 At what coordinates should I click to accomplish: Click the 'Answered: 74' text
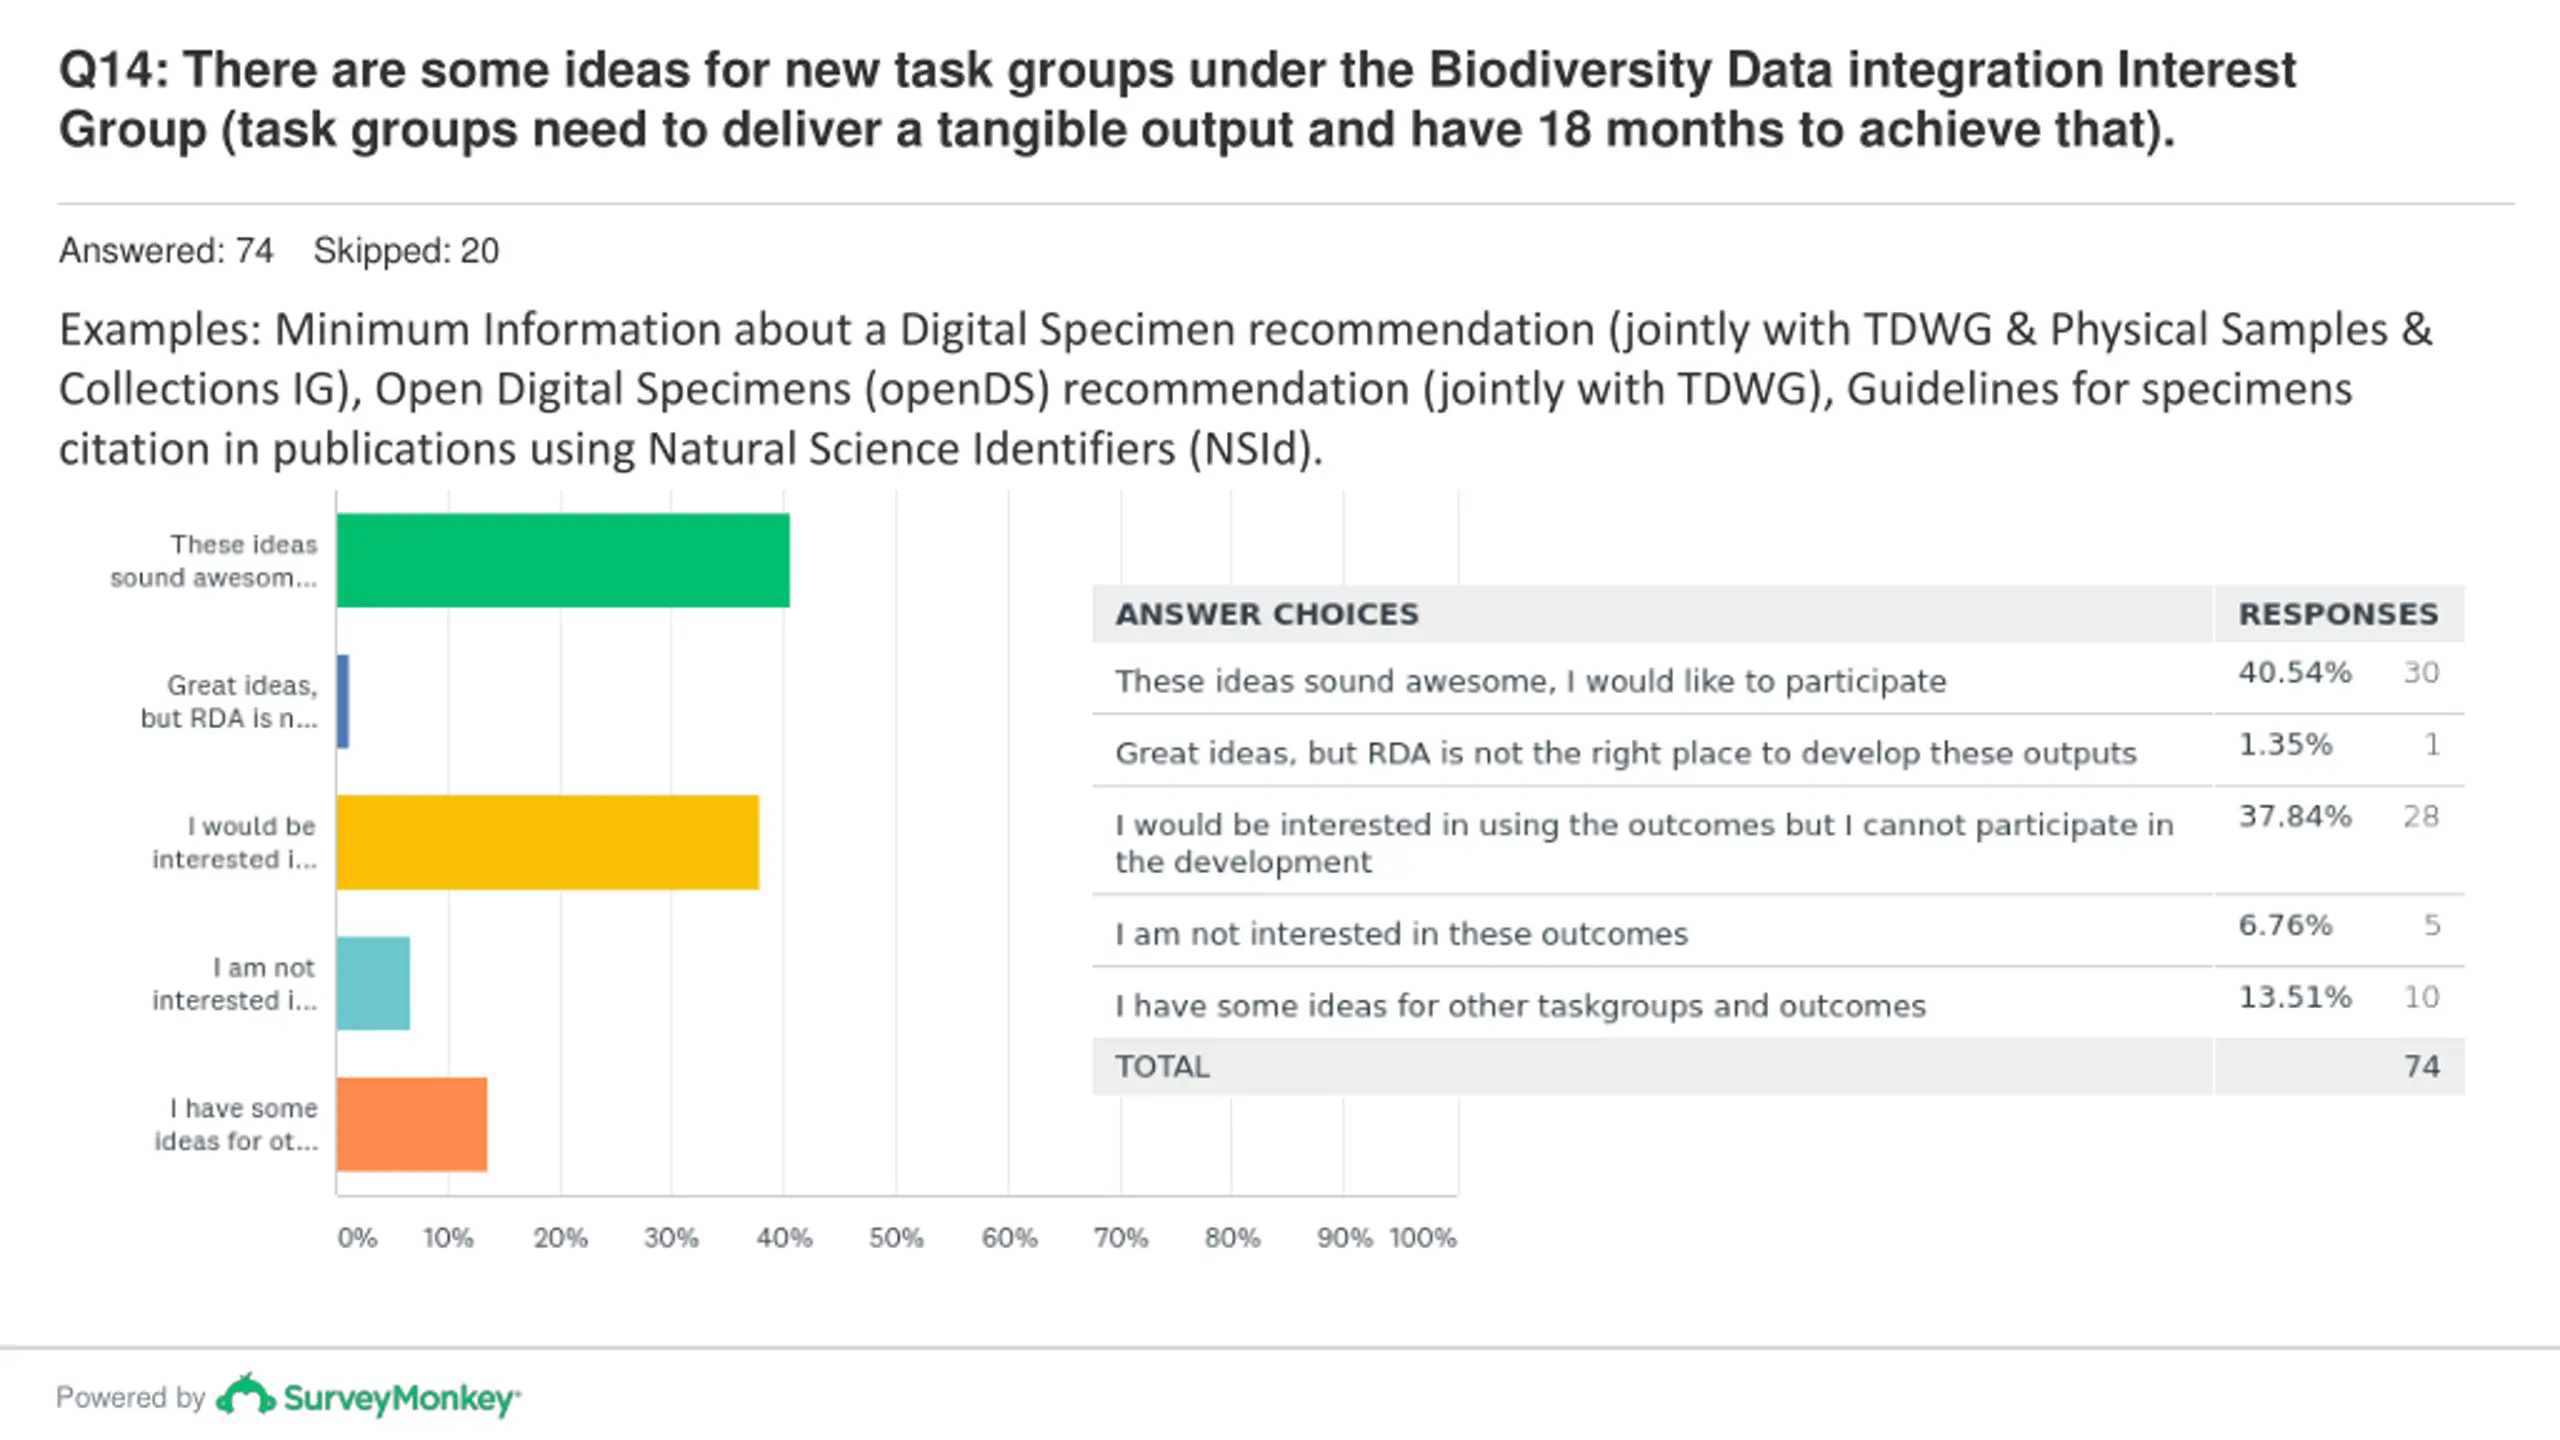(x=166, y=250)
